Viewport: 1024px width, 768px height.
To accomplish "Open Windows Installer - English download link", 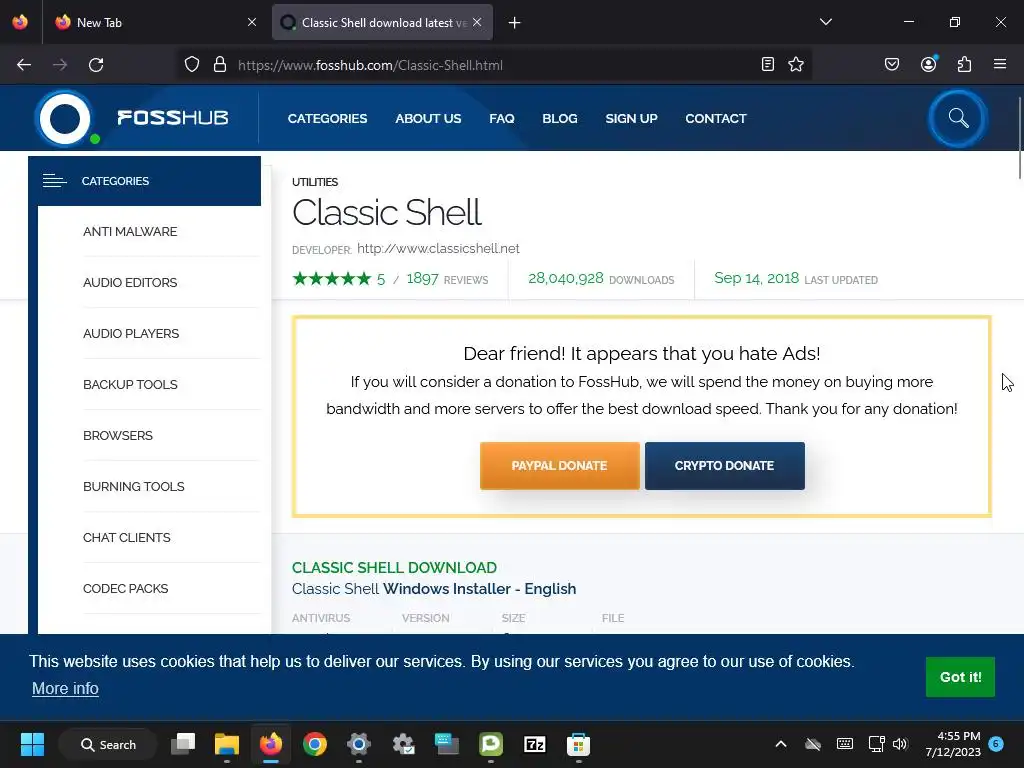I will pyautogui.click(x=479, y=588).
